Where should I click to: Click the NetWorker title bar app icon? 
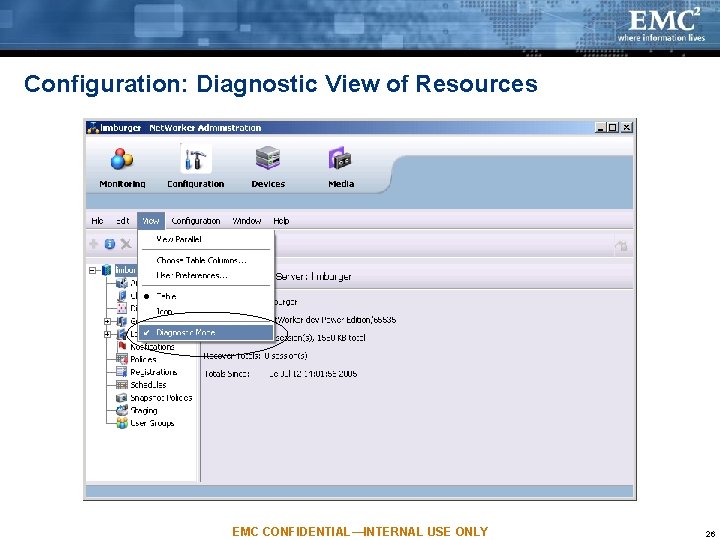point(93,128)
